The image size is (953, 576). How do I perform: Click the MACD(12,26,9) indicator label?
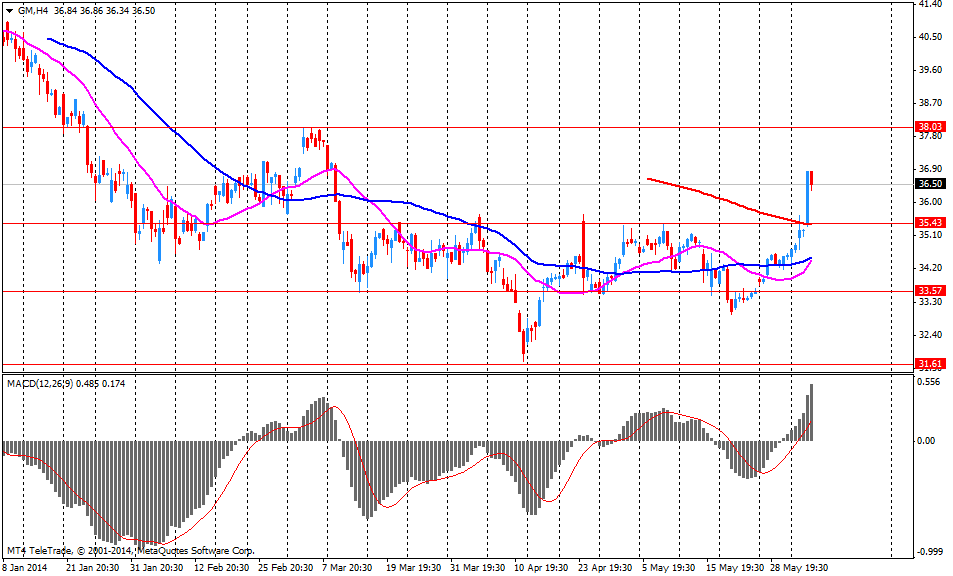[40, 383]
